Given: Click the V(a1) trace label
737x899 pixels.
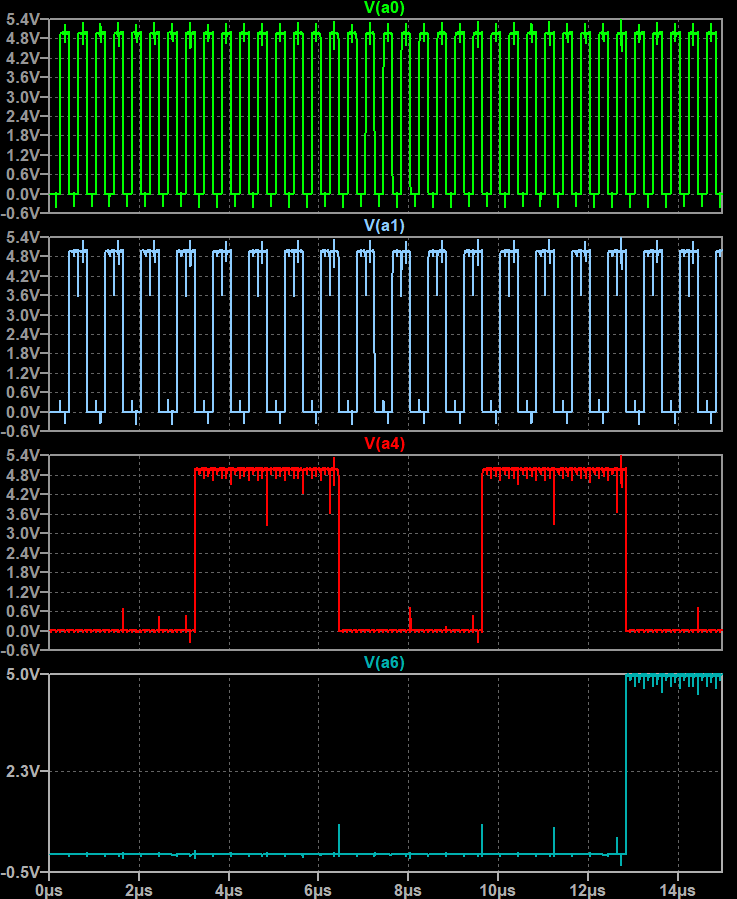Looking at the screenshot, I should click(x=384, y=225).
